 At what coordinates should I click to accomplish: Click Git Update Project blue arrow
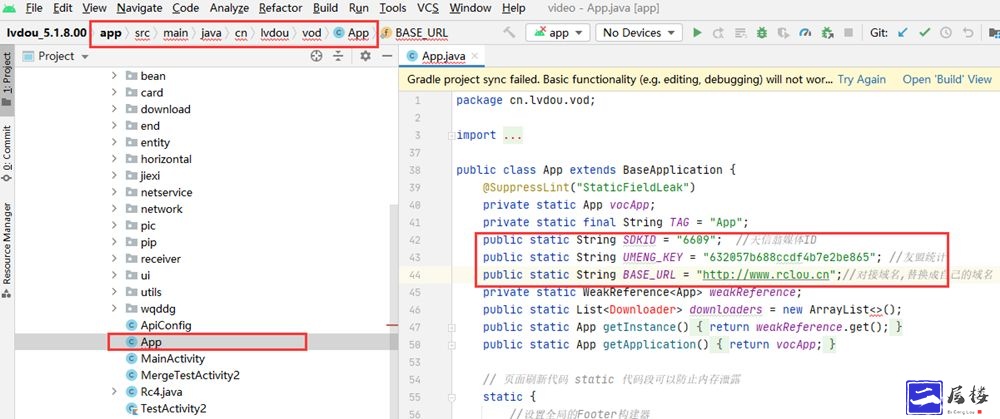pos(902,33)
